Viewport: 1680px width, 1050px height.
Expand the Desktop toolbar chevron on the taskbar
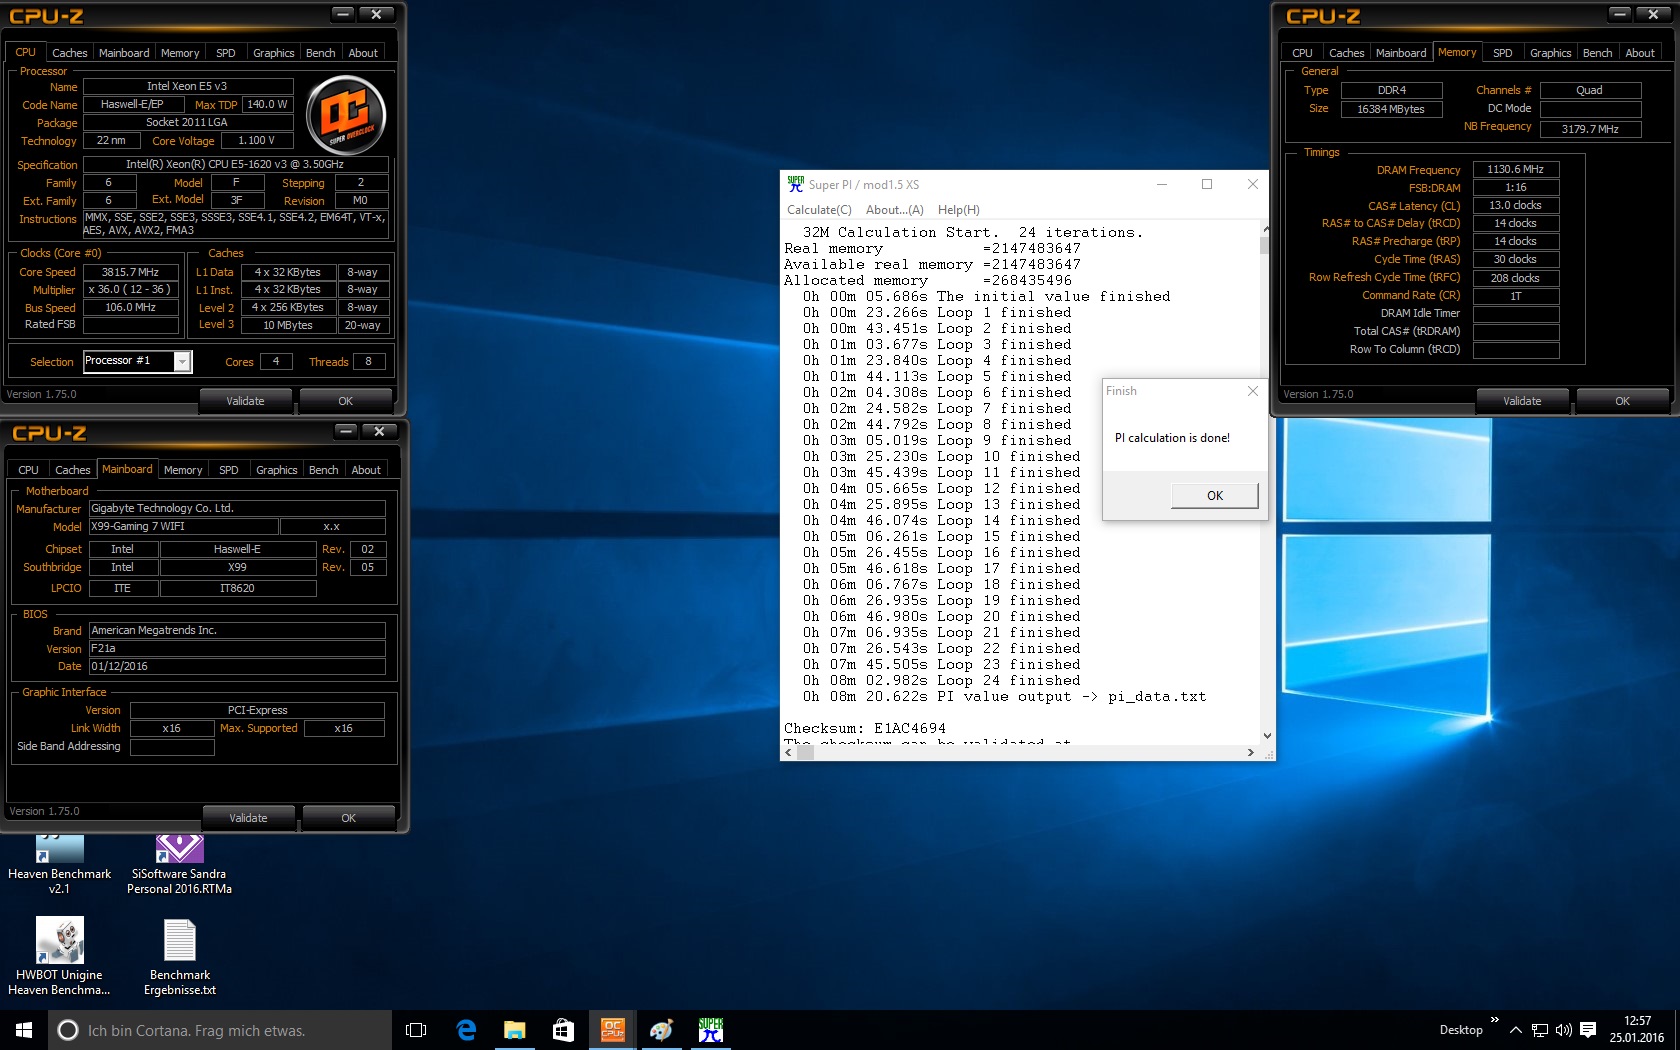1495,1020
